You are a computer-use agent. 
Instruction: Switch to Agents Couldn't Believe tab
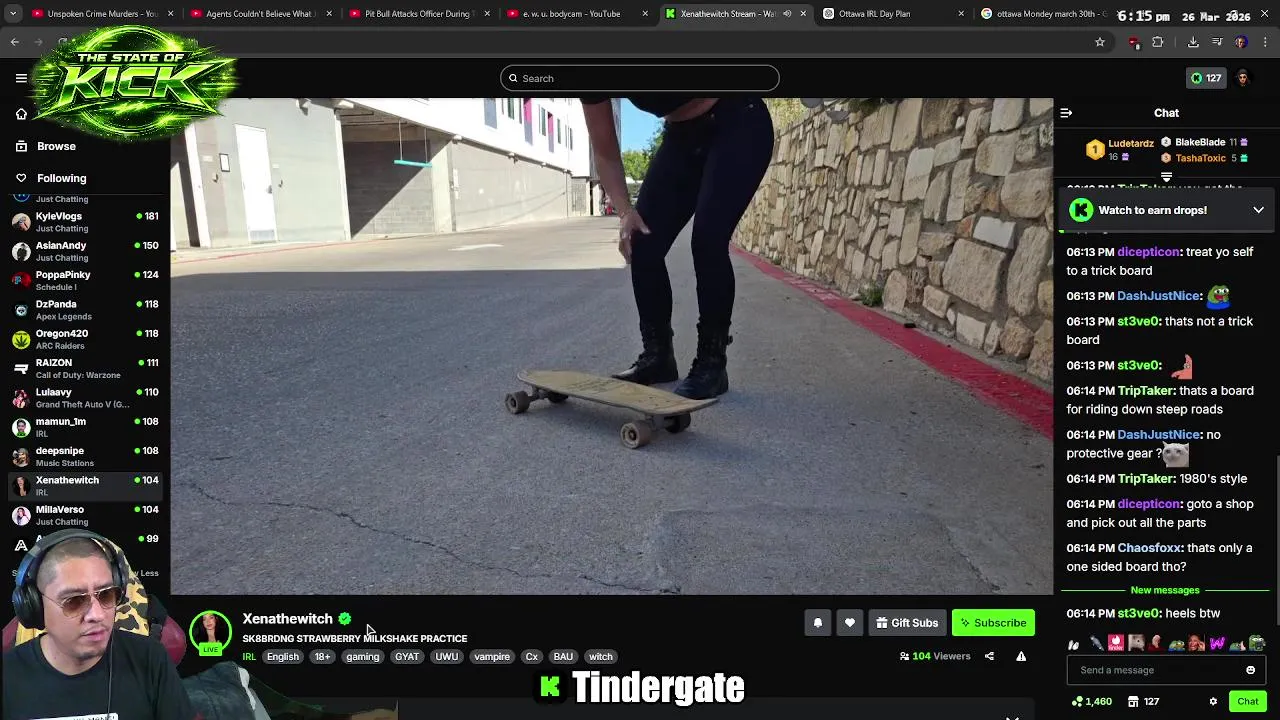coord(260,14)
